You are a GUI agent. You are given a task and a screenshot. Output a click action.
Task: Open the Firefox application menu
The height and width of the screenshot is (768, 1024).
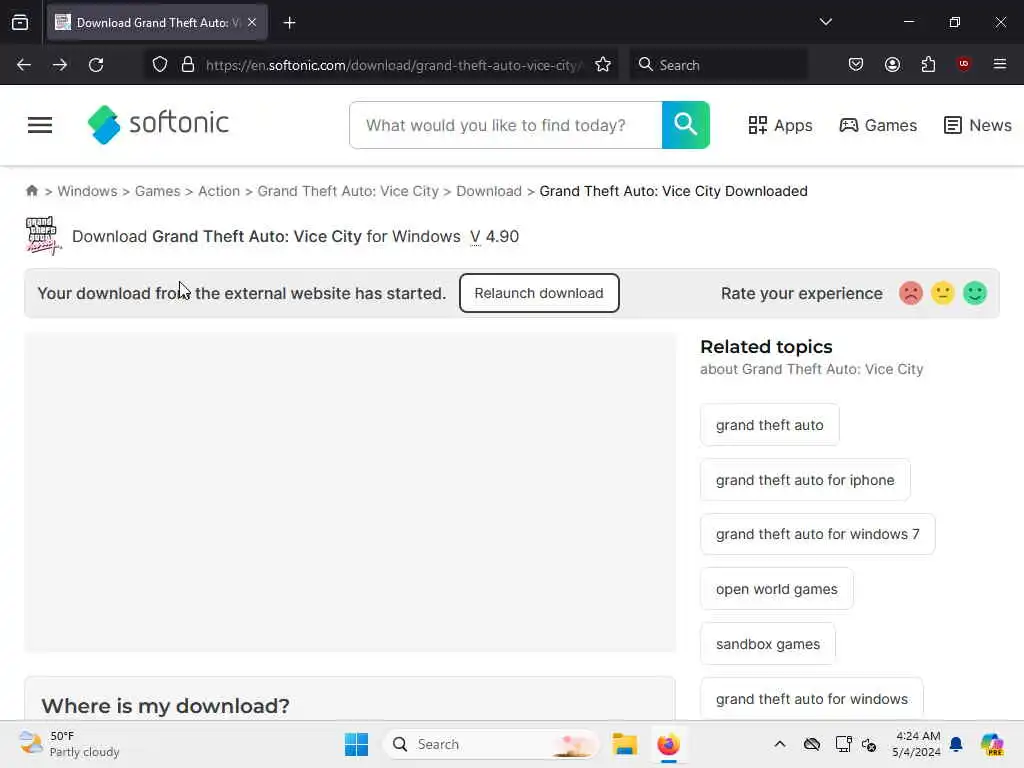click(999, 64)
